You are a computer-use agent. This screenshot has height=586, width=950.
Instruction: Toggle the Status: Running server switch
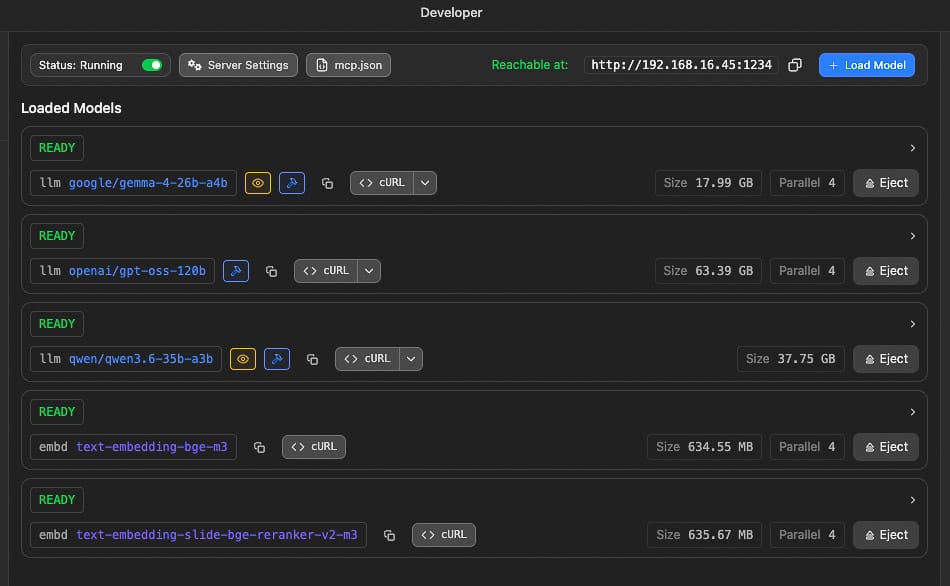[151, 65]
